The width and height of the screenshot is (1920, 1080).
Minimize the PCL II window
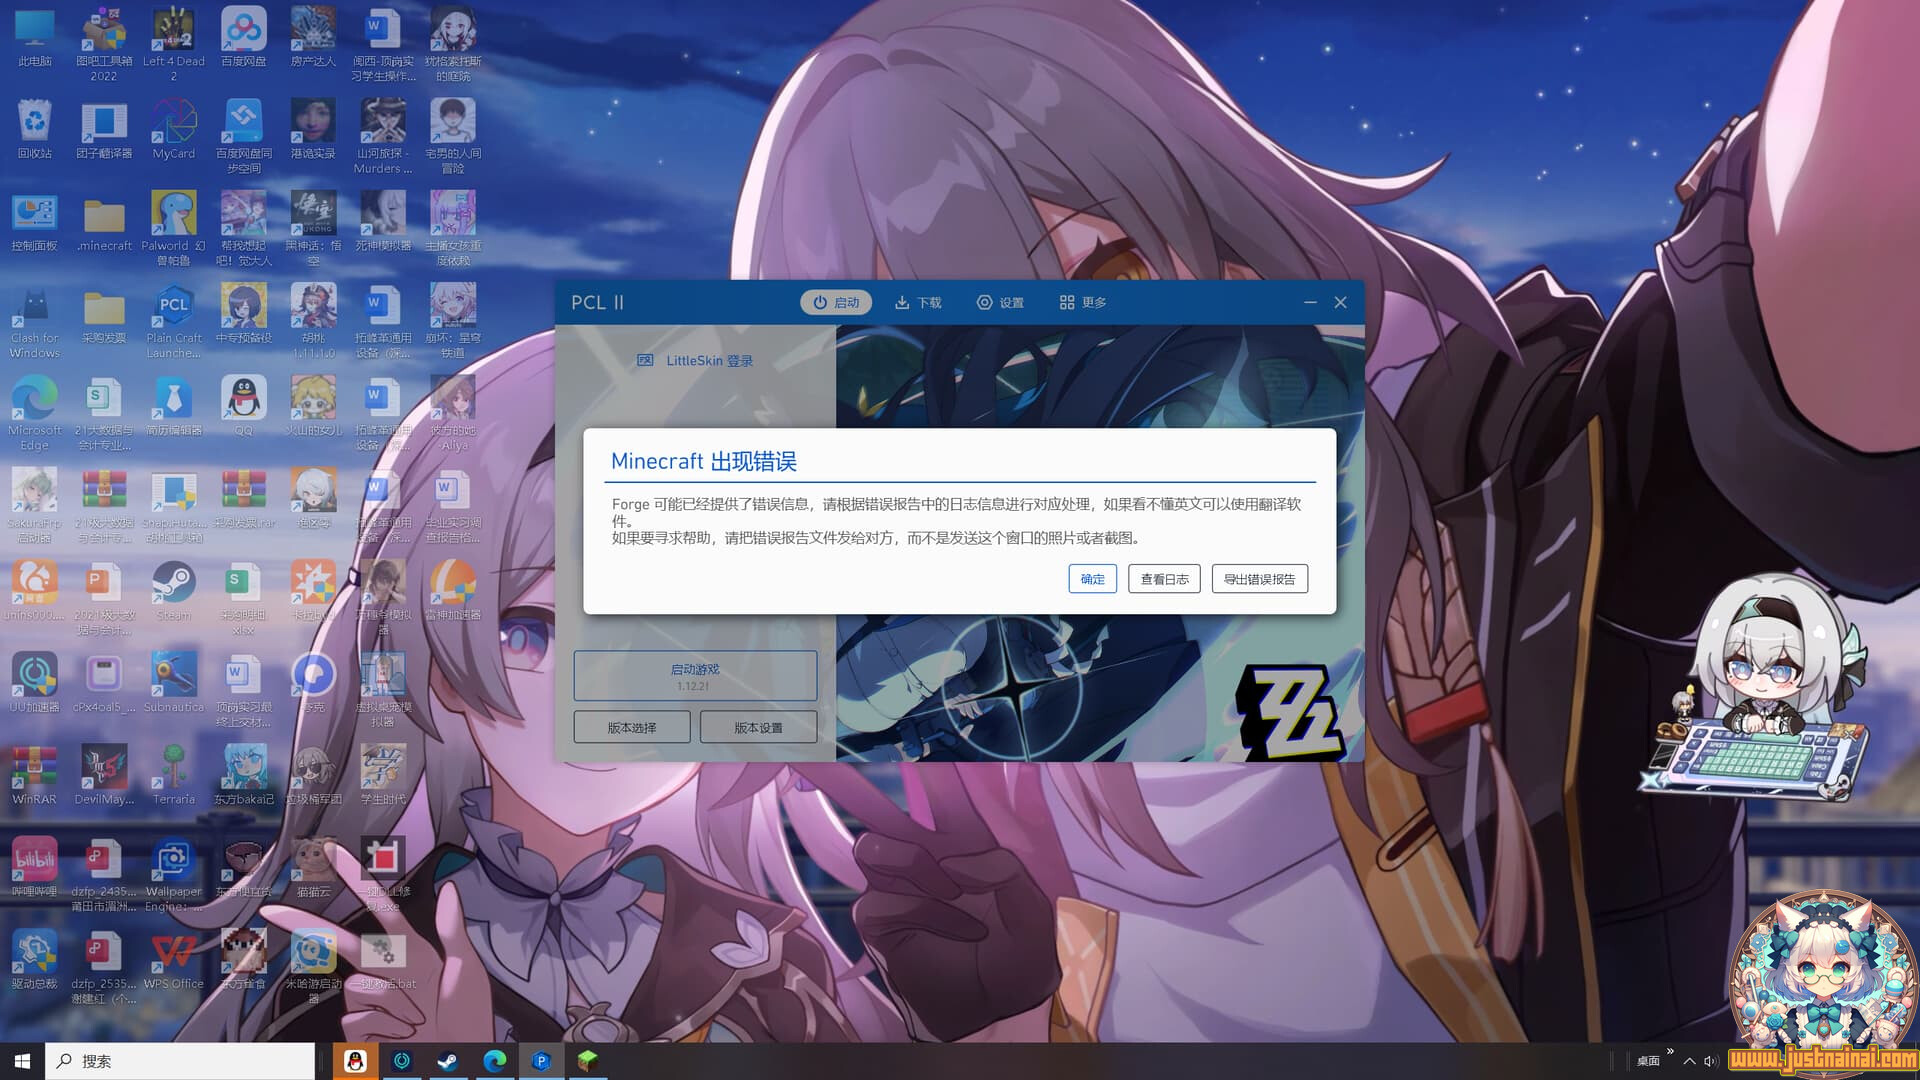click(x=1310, y=302)
